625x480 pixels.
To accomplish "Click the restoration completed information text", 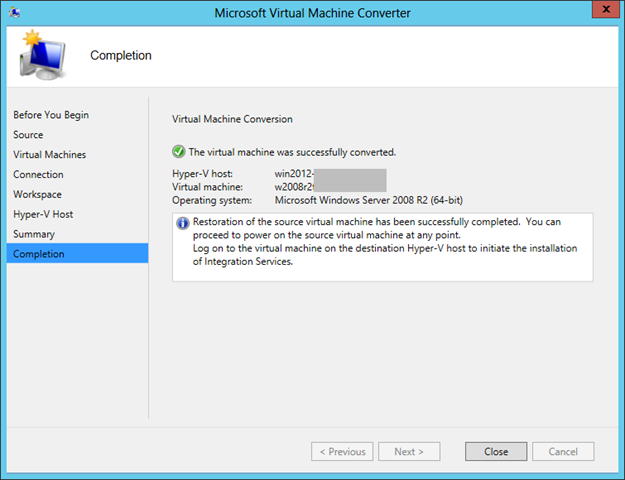I will (377, 228).
